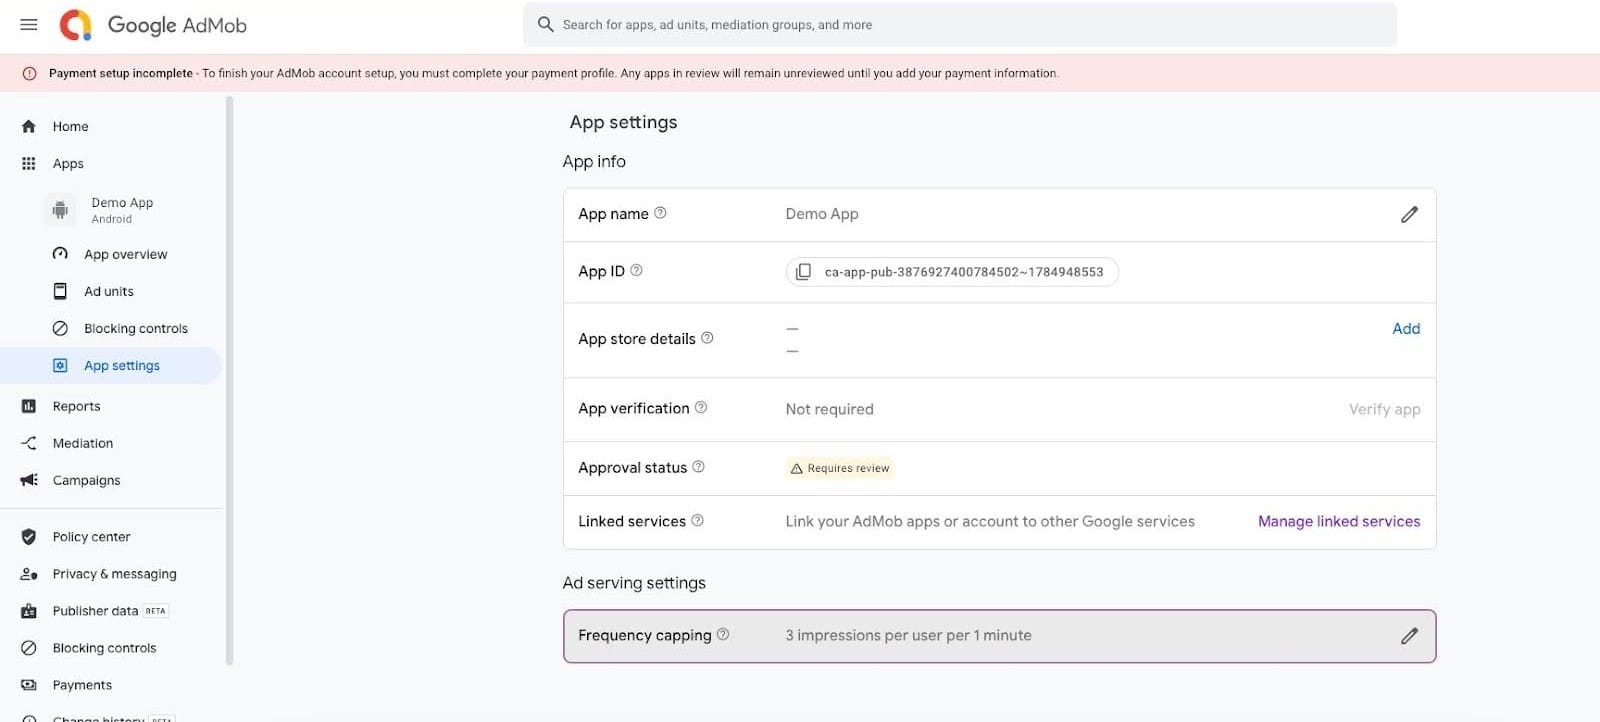This screenshot has width=1600, height=722.
Task: Click the Approval status help icon
Action: 698,467
